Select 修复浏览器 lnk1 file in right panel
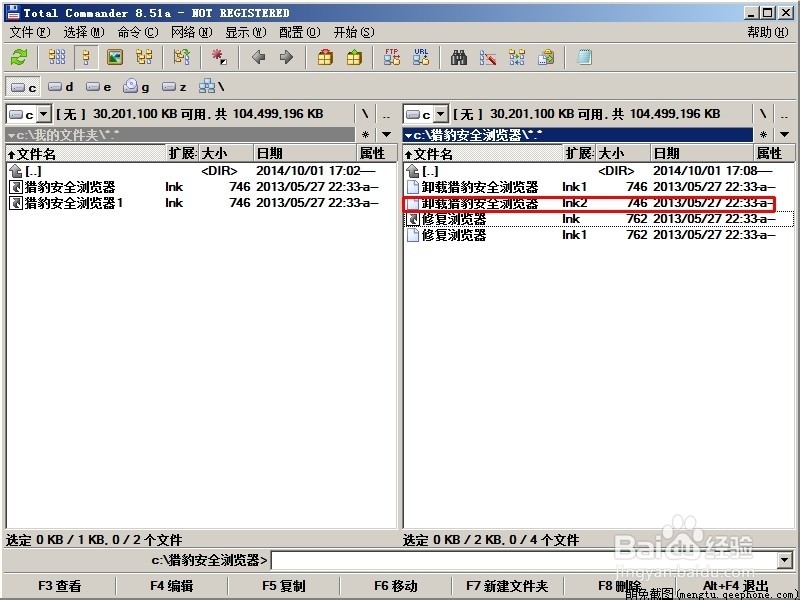 click(x=598, y=235)
